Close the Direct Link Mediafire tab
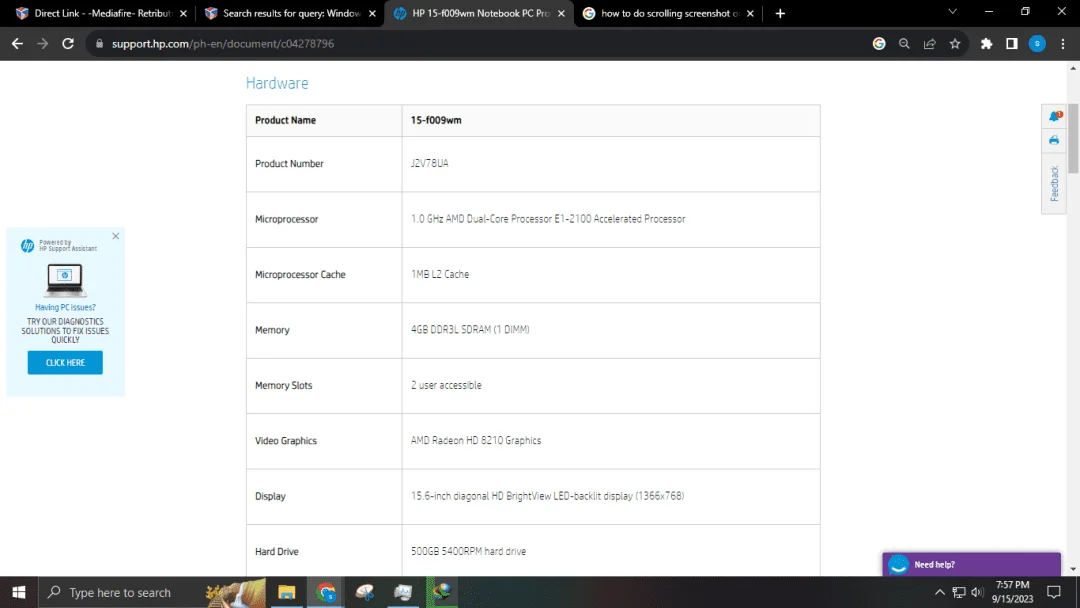Image resolution: width=1080 pixels, height=608 pixels. click(183, 13)
